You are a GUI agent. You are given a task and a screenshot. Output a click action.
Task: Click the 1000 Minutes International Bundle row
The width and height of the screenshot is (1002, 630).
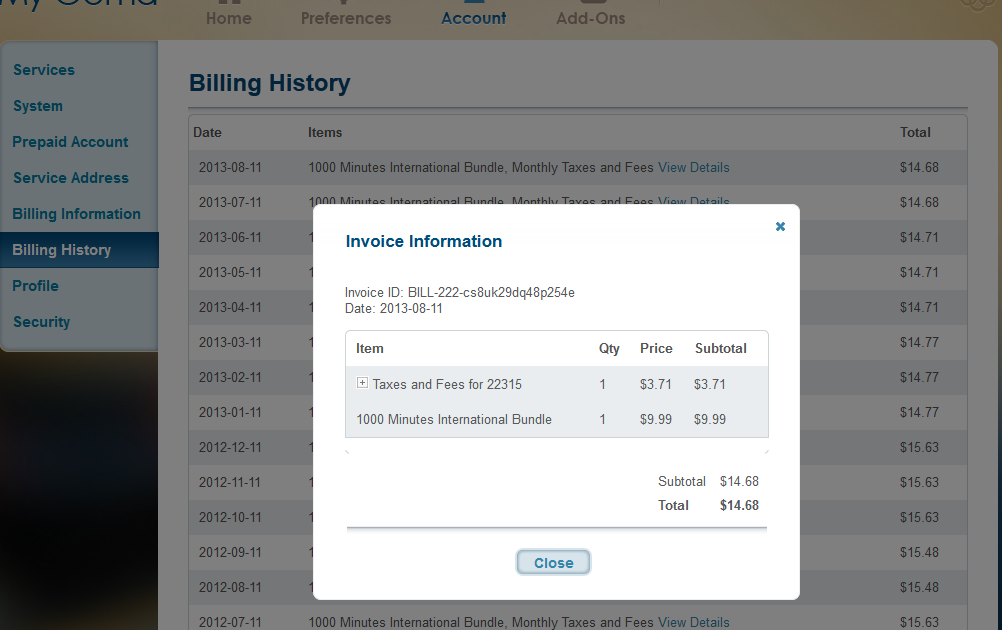557,419
